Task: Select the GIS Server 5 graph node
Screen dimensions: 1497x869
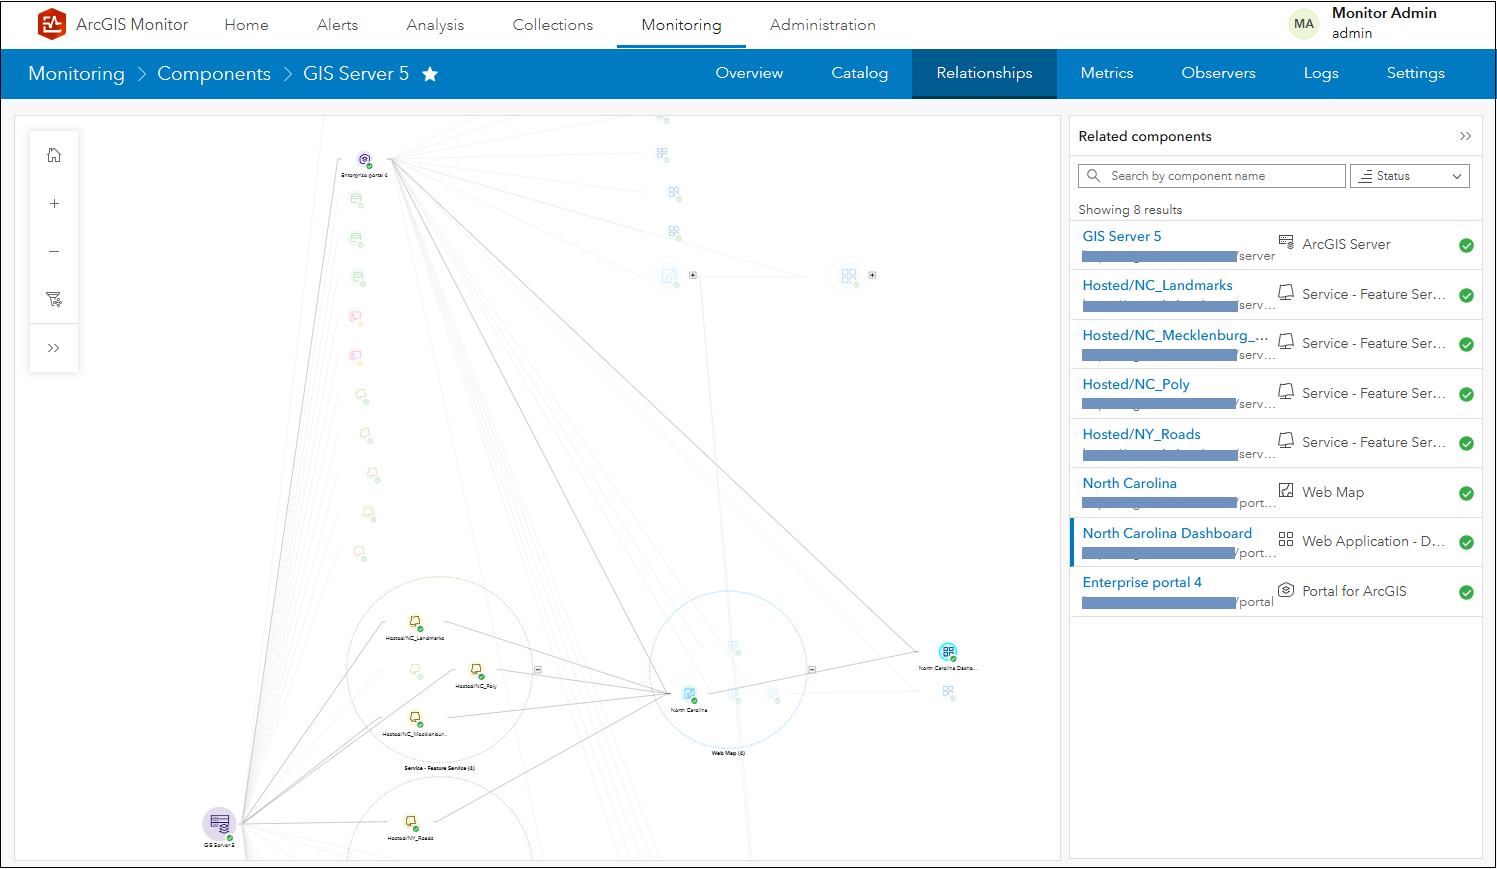Action: tap(220, 824)
